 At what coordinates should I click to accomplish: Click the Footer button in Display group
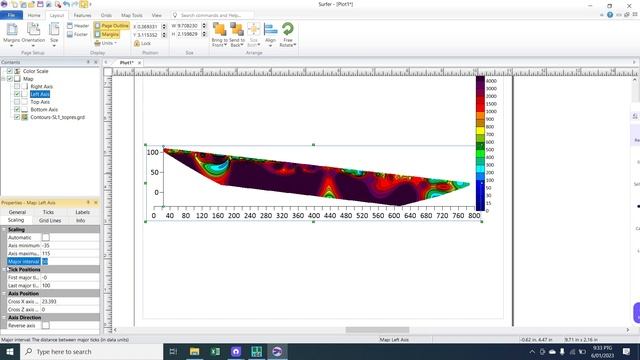(x=78, y=34)
